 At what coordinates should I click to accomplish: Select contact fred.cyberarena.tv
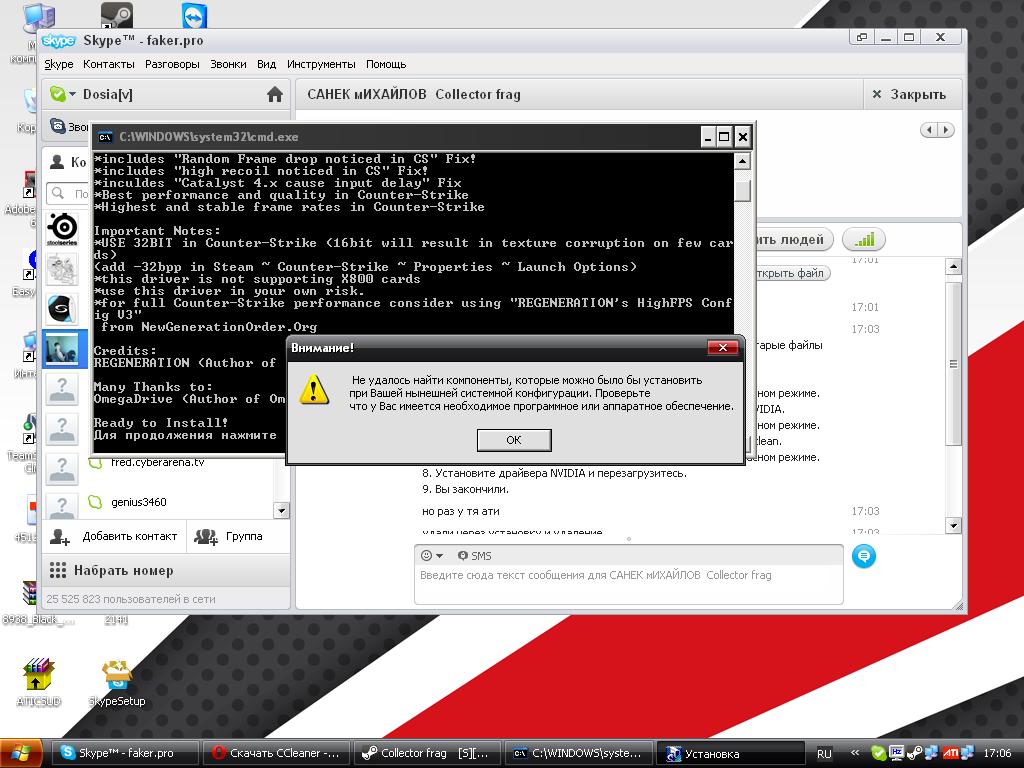tap(157, 462)
